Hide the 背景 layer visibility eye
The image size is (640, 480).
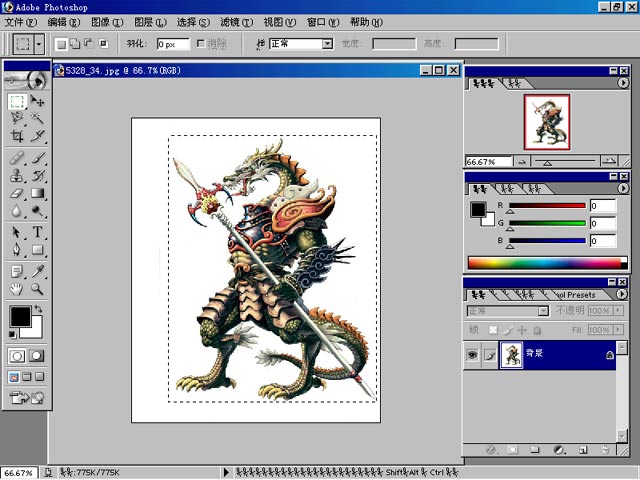tap(472, 355)
